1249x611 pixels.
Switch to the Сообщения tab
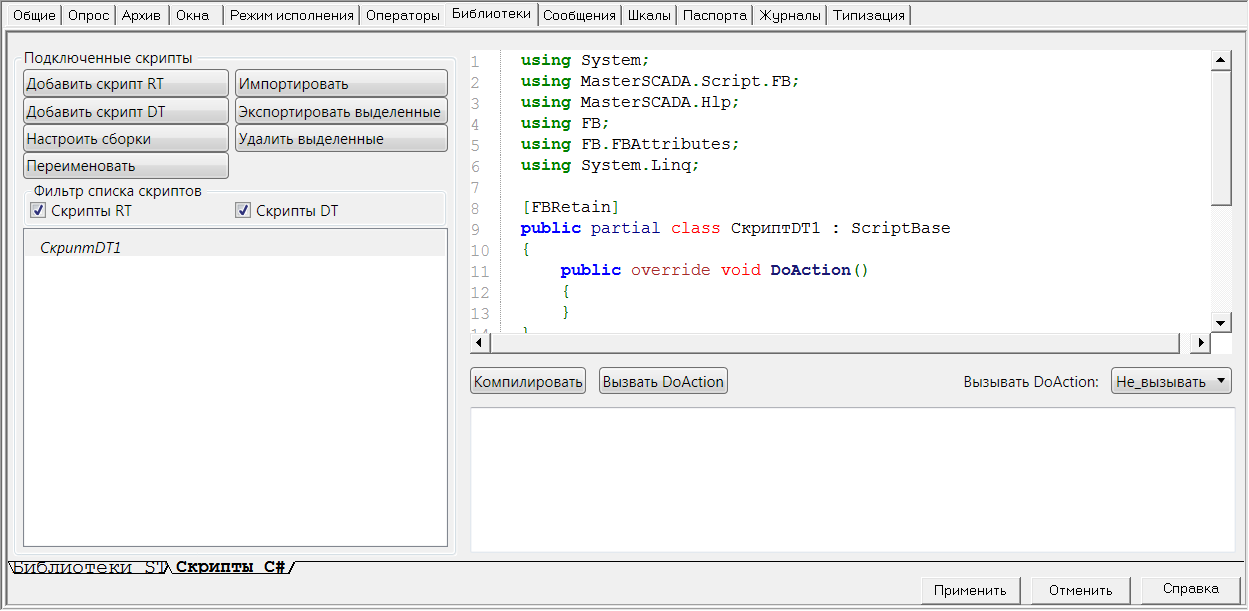click(x=580, y=15)
